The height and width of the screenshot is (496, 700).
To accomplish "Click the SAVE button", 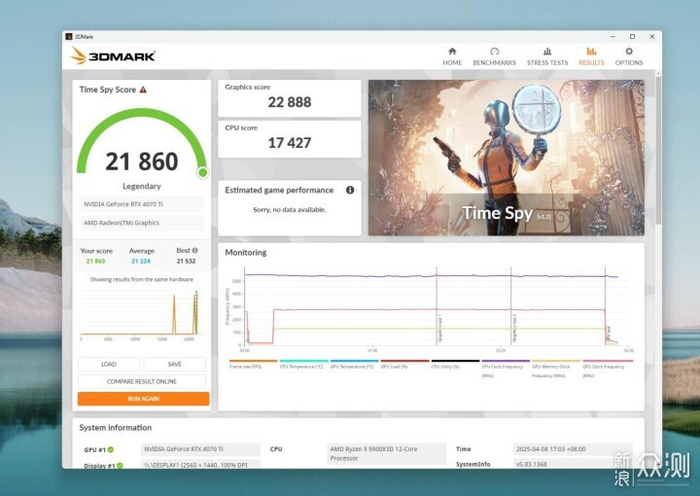I will pyautogui.click(x=175, y=364).
